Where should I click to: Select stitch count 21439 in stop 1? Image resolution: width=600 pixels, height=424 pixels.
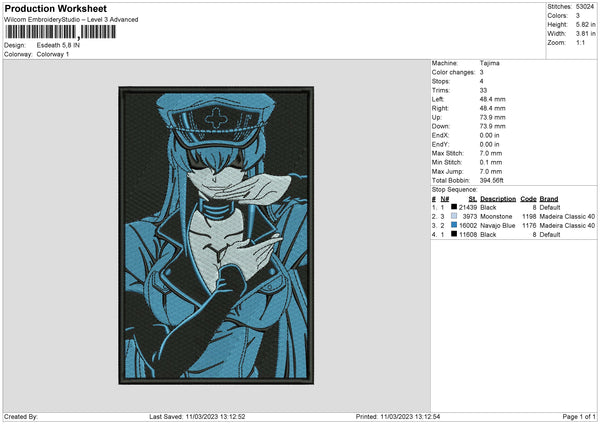(x=468, y=207)
